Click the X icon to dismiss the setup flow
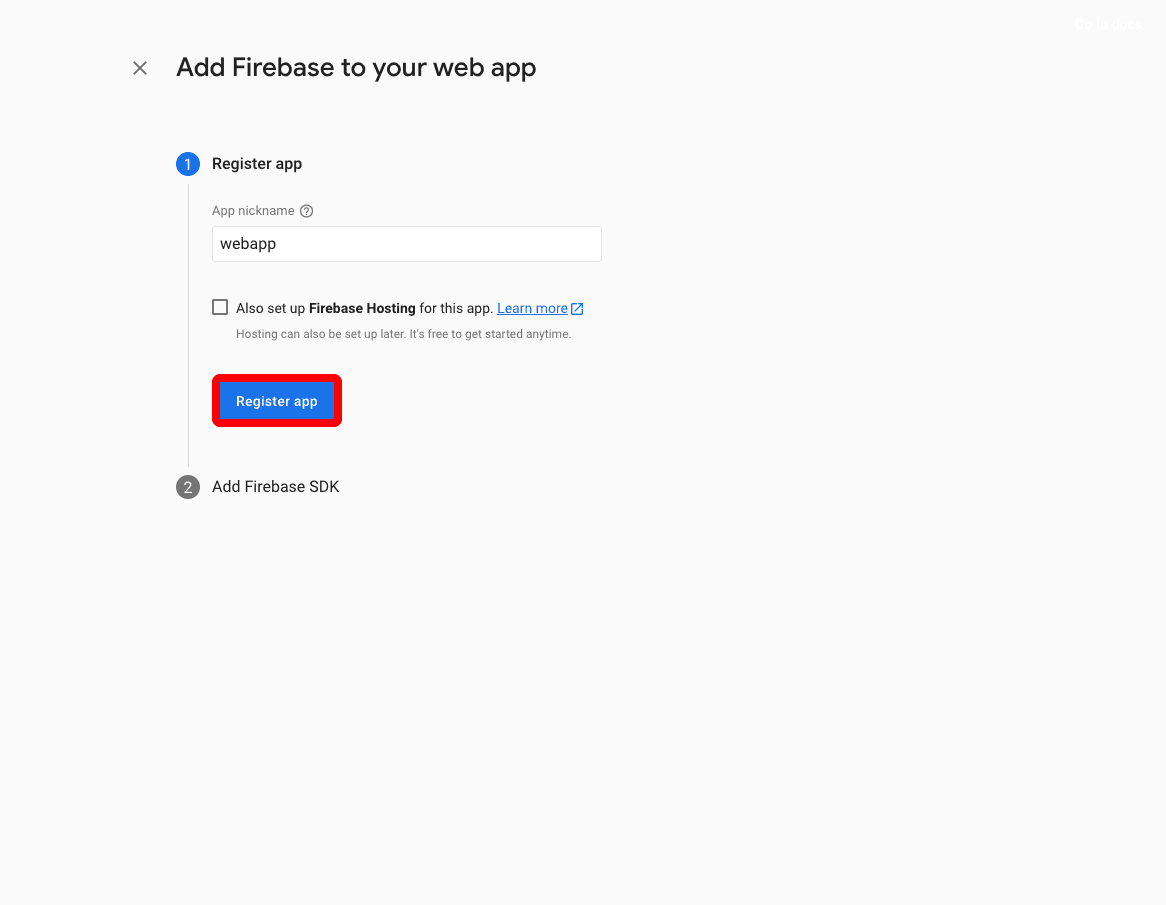 pos(139,68)
